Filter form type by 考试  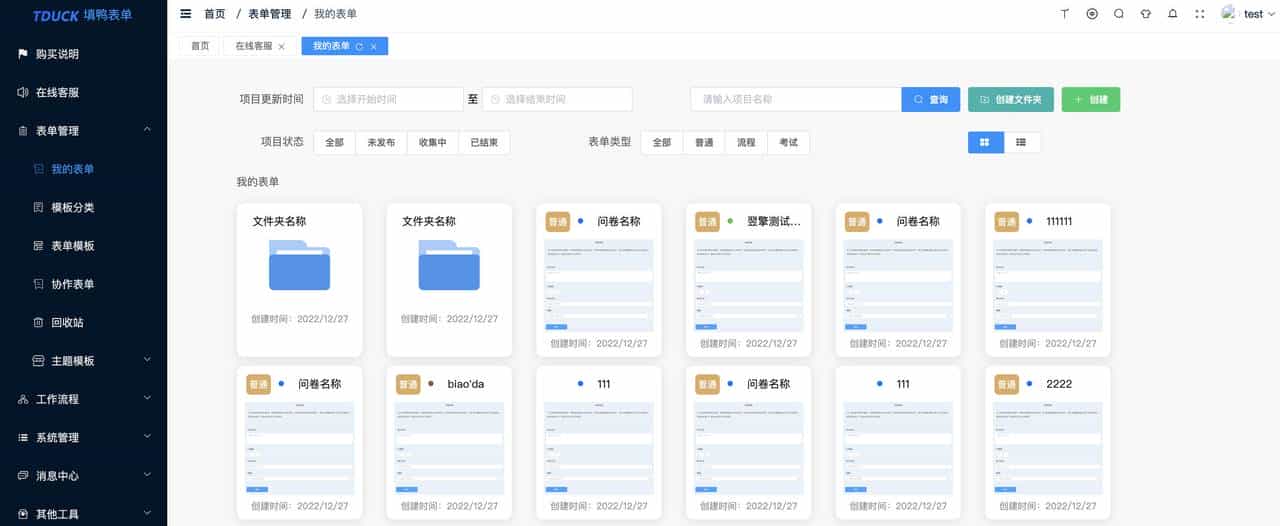(x=788, y=143)
